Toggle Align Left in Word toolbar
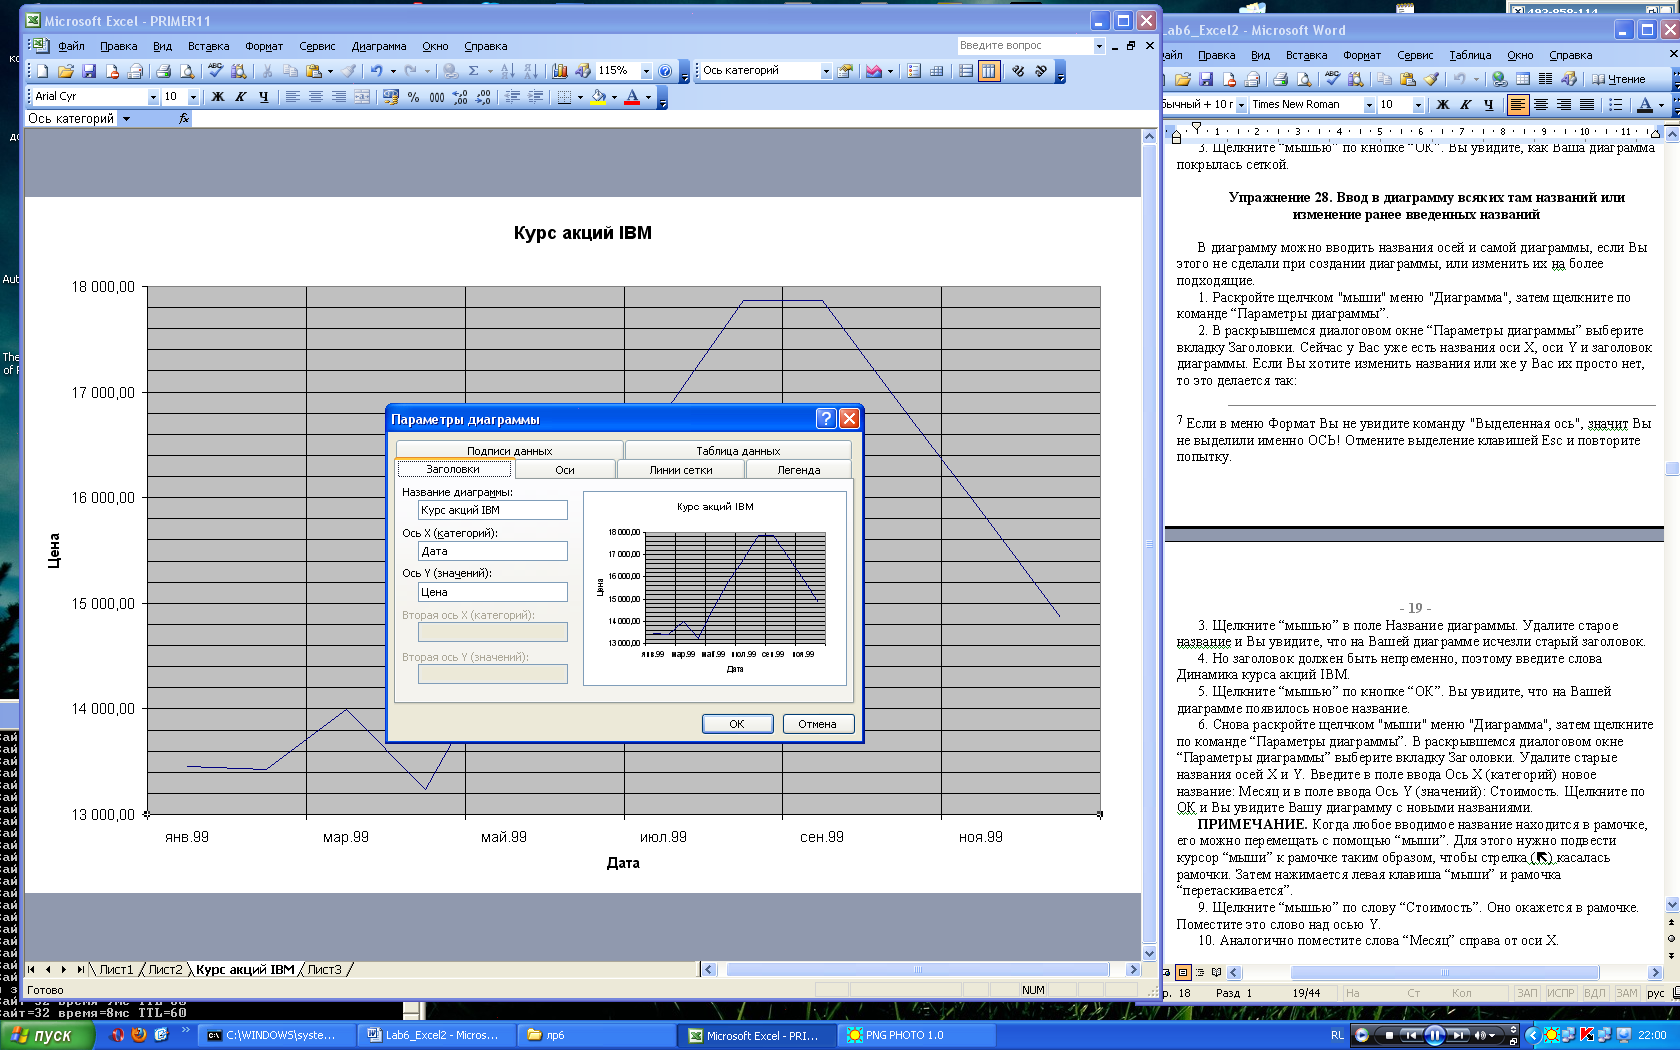 [x=1518, y=104]
